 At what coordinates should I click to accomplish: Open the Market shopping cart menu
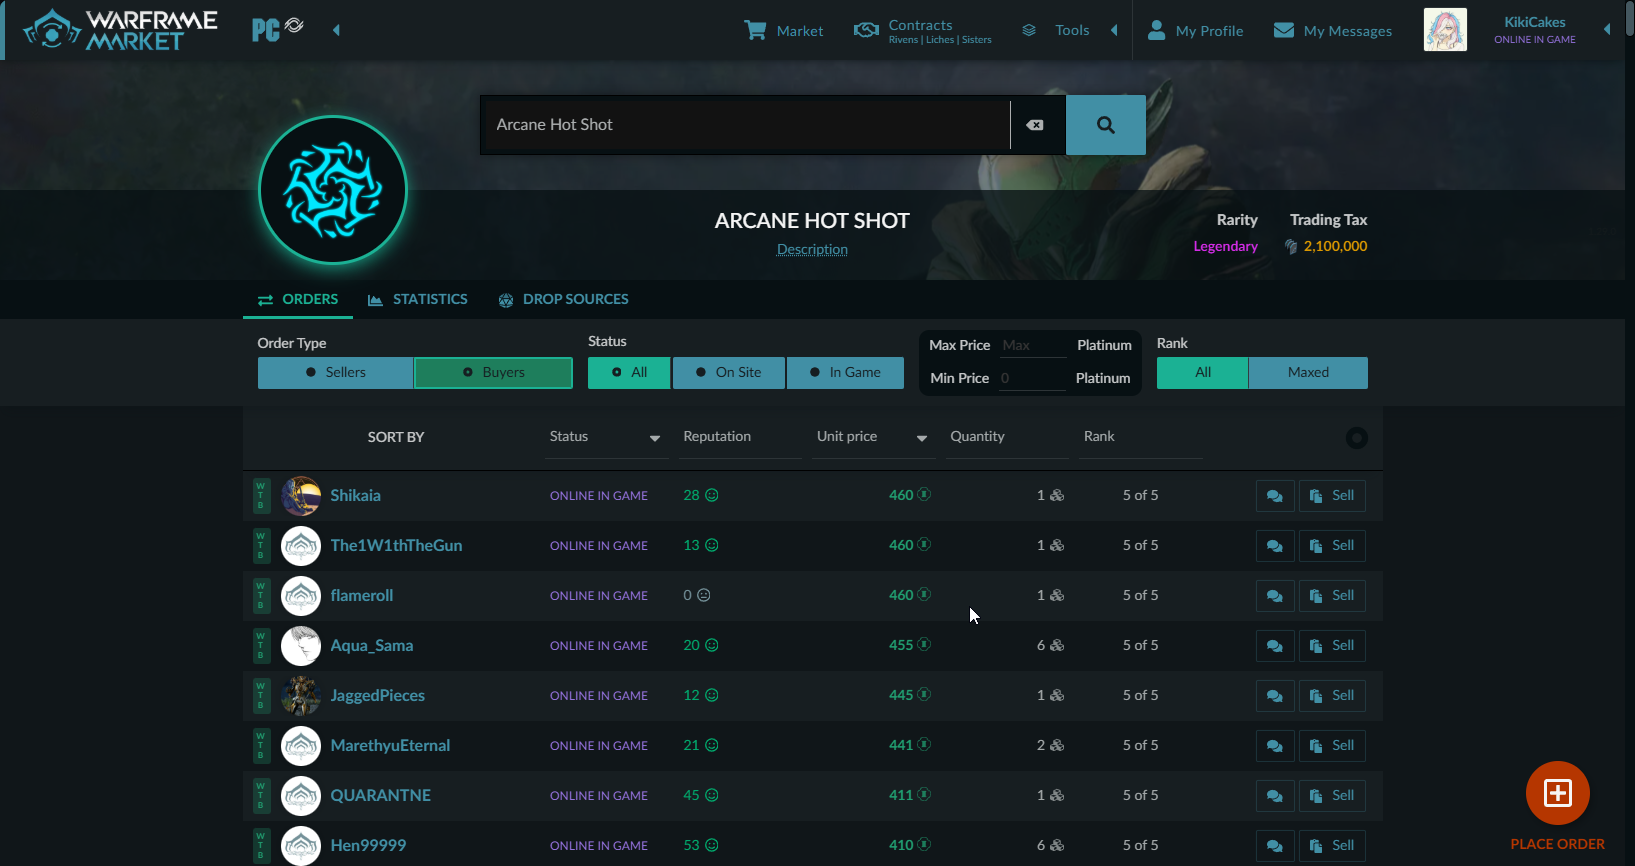click(784, 30)
